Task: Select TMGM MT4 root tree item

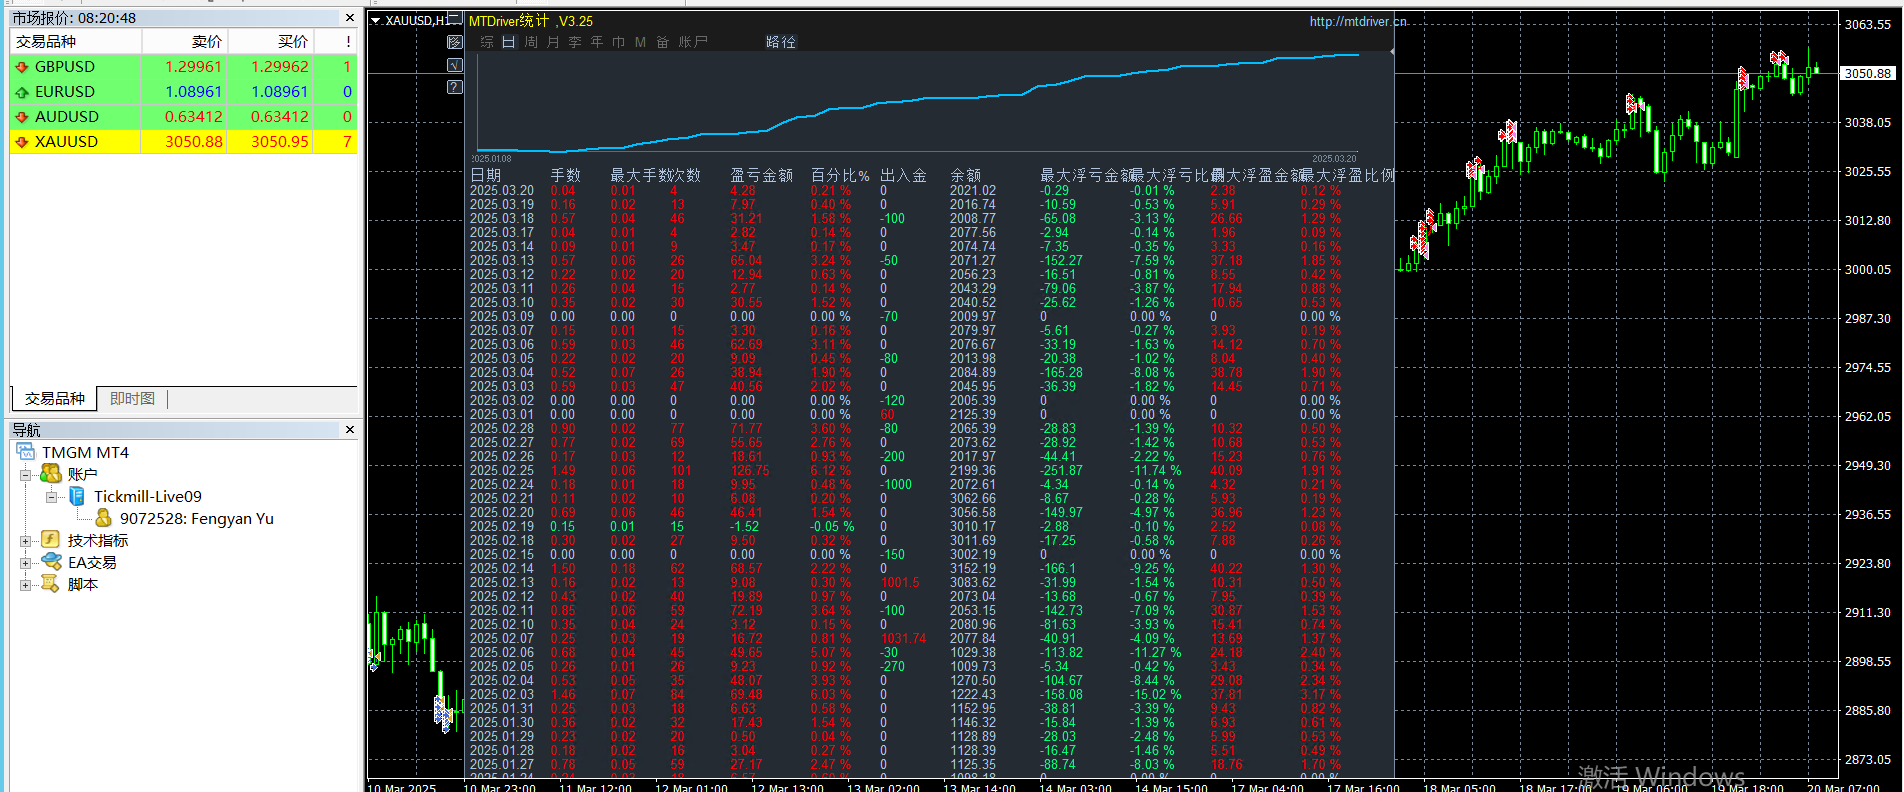Action: [x=85, y=453]
